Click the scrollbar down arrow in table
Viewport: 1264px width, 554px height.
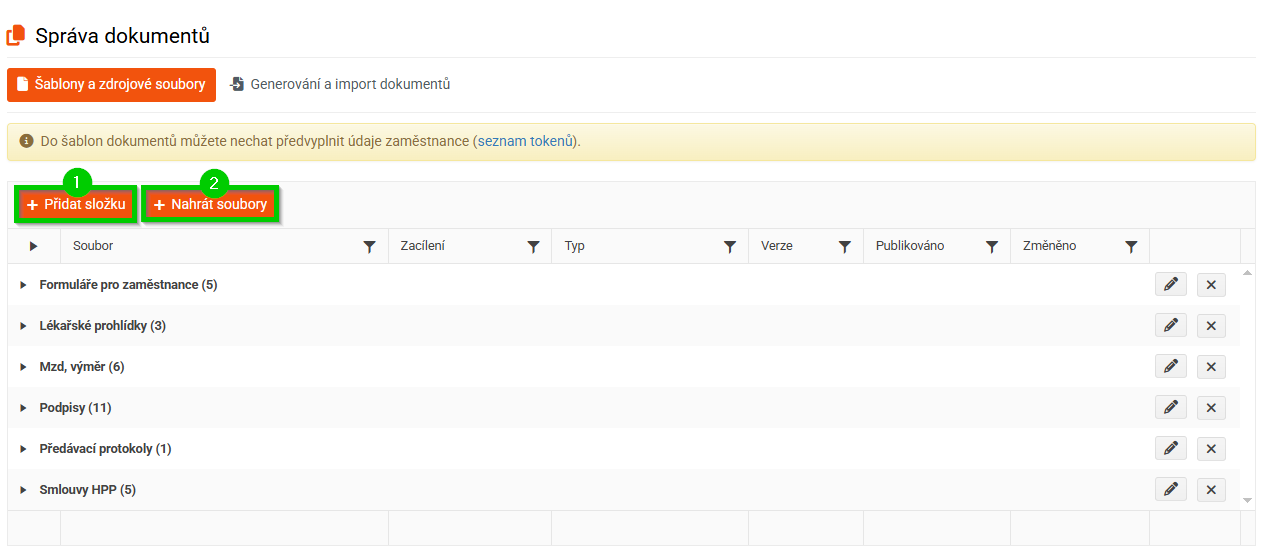(1247, 499)
